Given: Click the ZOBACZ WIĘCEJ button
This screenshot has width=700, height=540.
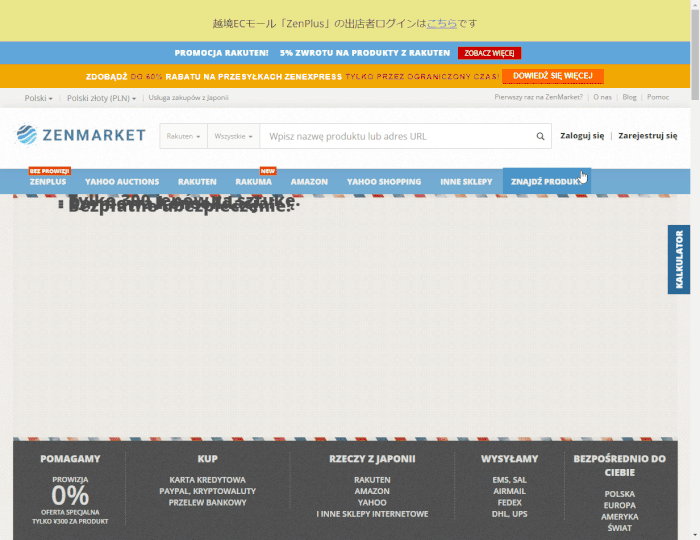Looking at the screenshot, I should [x=489, y=53].
